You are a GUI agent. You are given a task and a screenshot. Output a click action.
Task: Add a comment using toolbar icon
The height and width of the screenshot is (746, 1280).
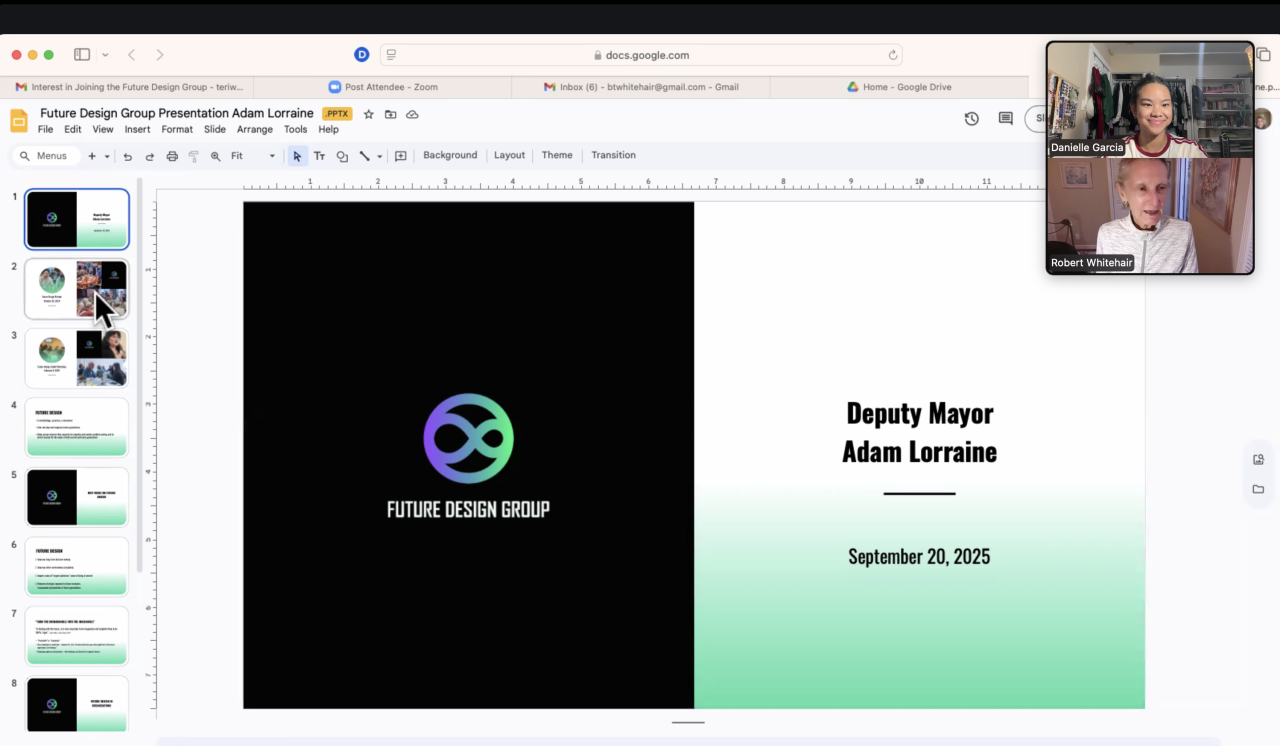click(x=401, y=156)
